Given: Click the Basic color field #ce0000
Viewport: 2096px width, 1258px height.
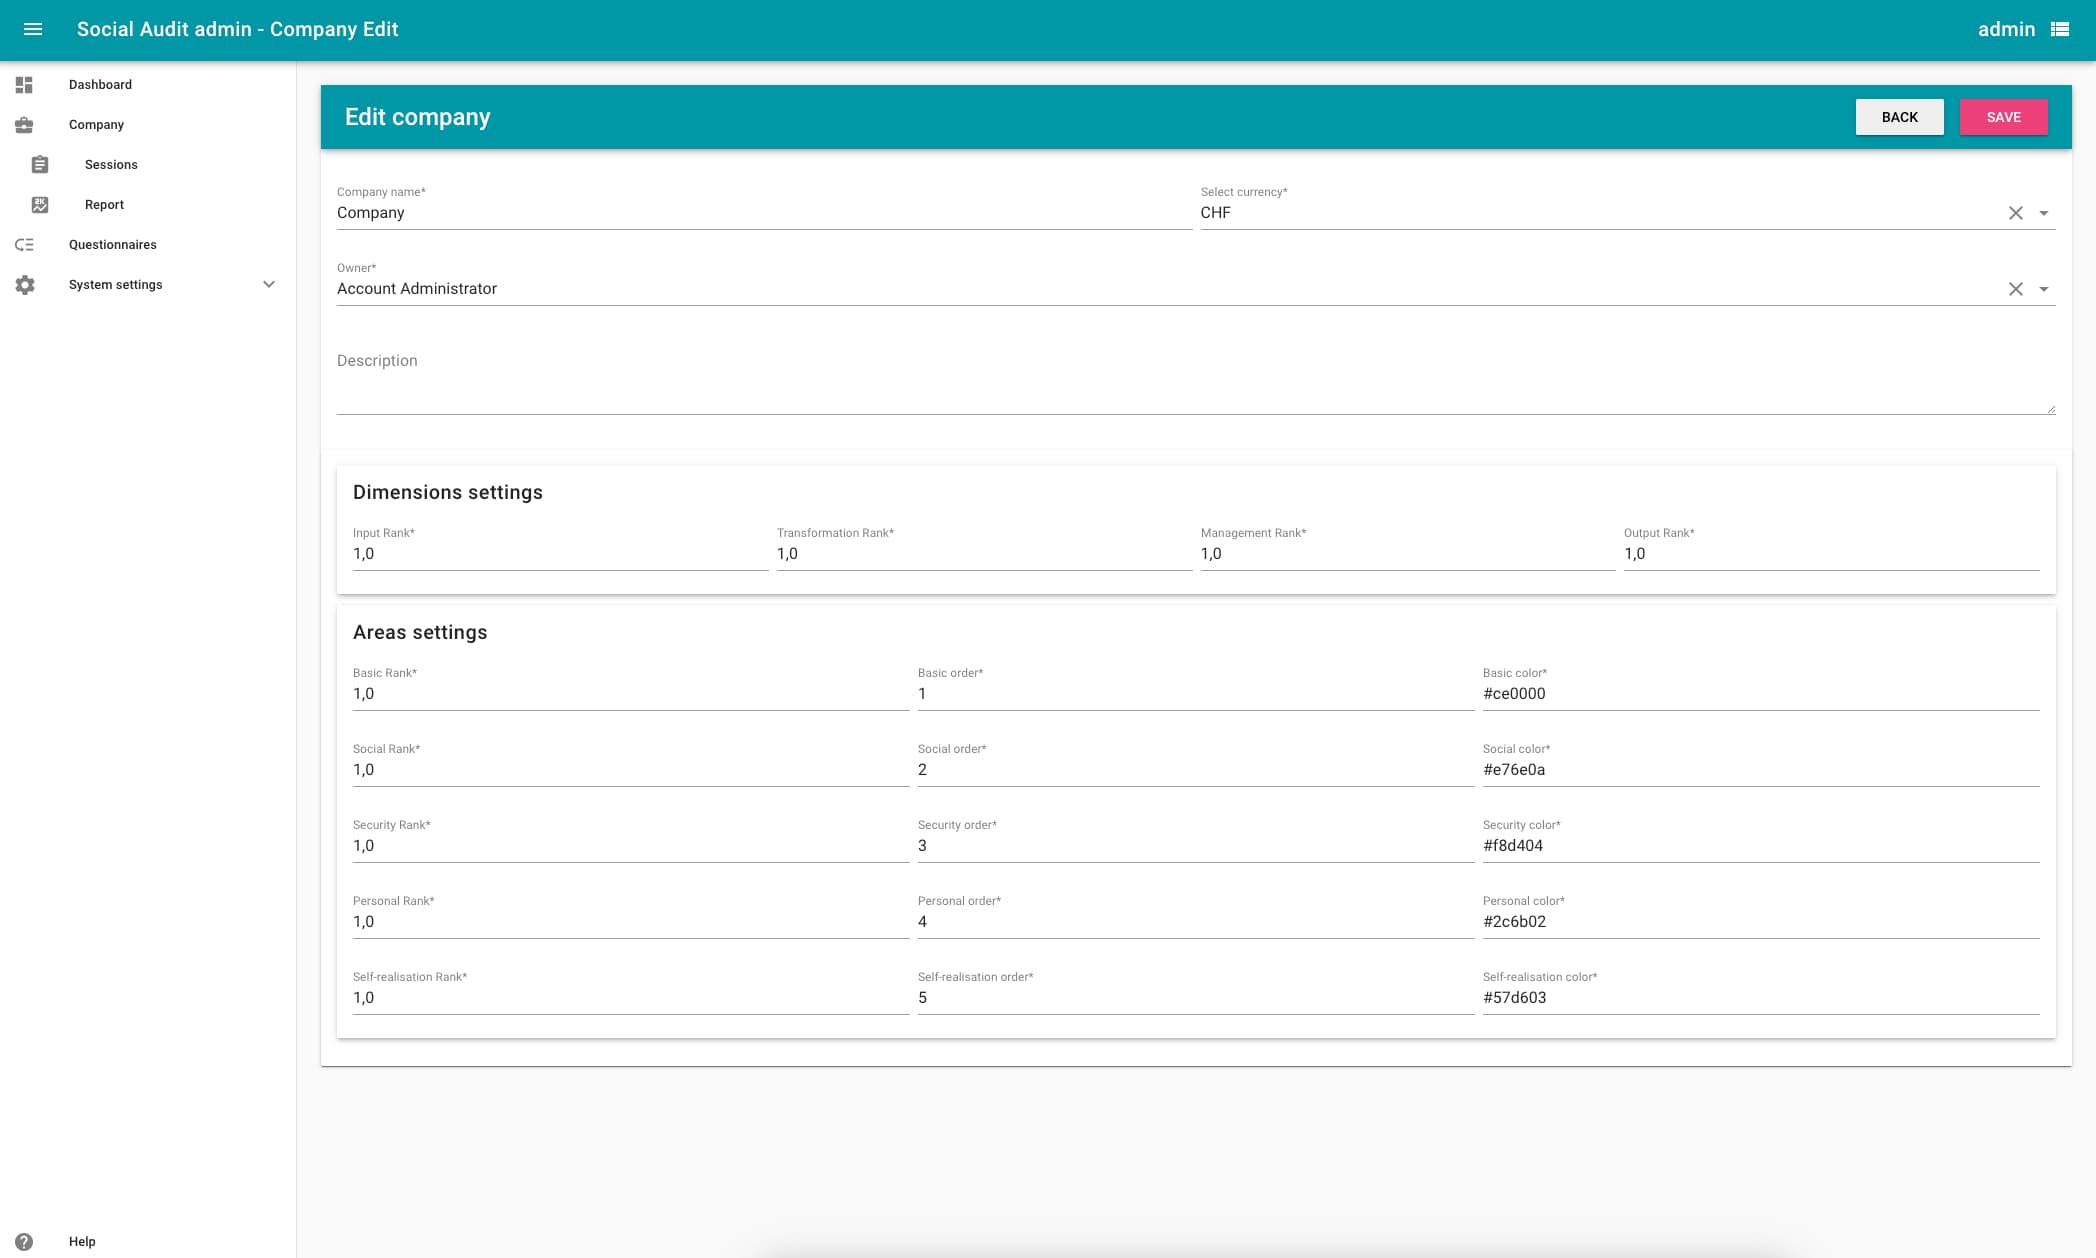Looking at the screenshot, I should tap(1760, 694).
